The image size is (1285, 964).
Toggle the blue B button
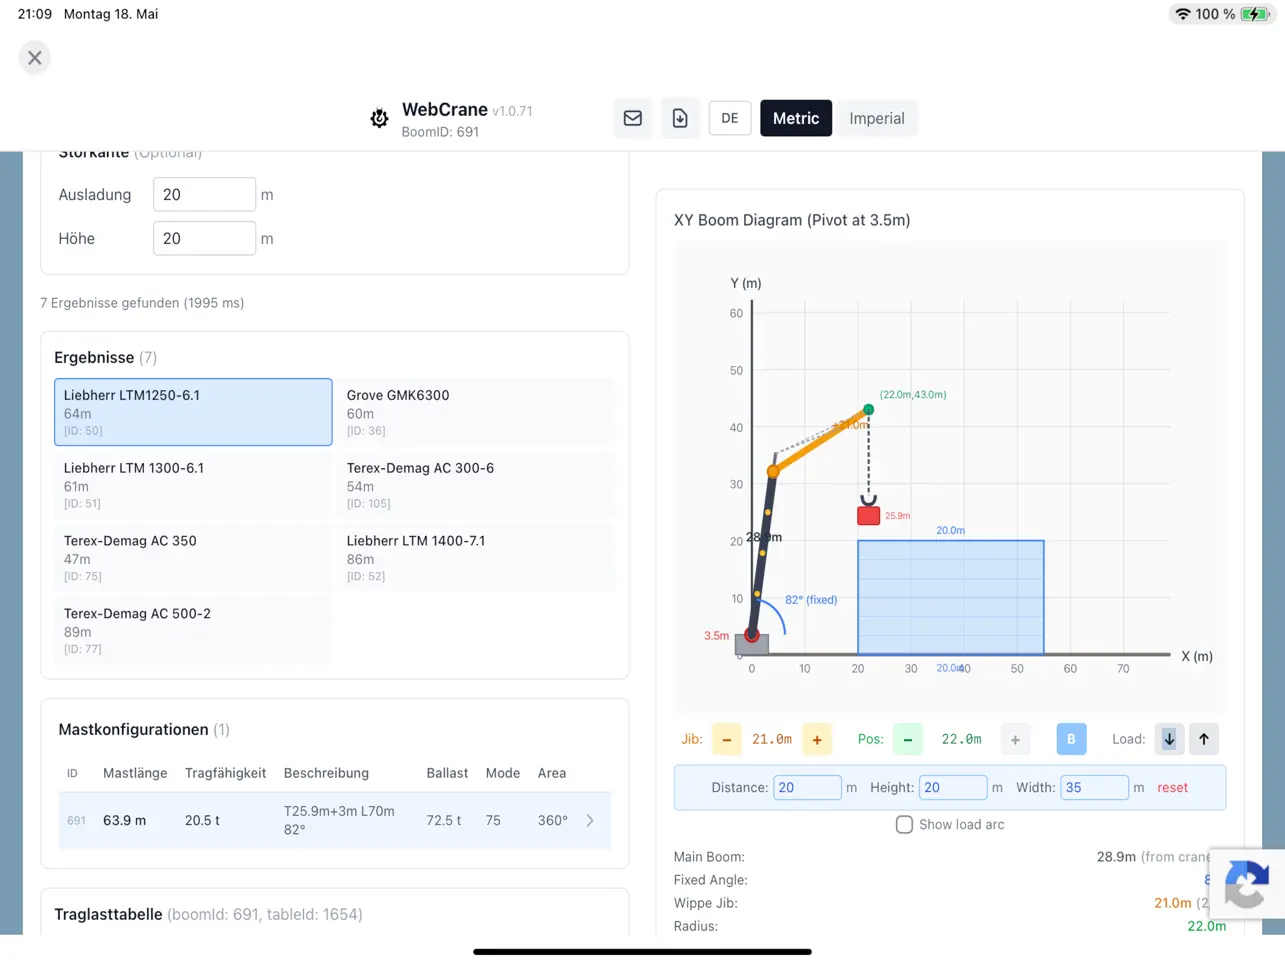click(x=1071, y=739)
